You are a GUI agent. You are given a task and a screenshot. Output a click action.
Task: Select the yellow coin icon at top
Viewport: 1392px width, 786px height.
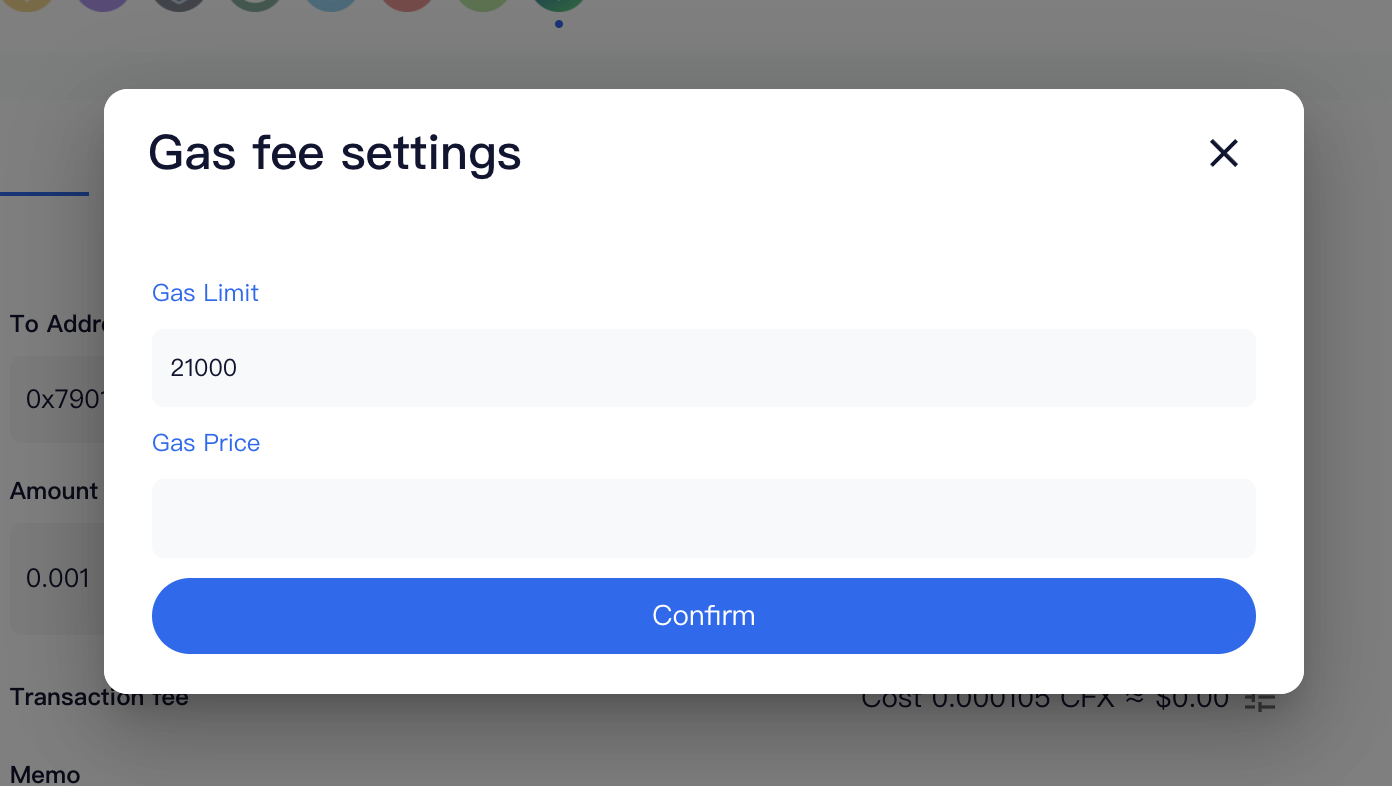click(x=28, y=3)
